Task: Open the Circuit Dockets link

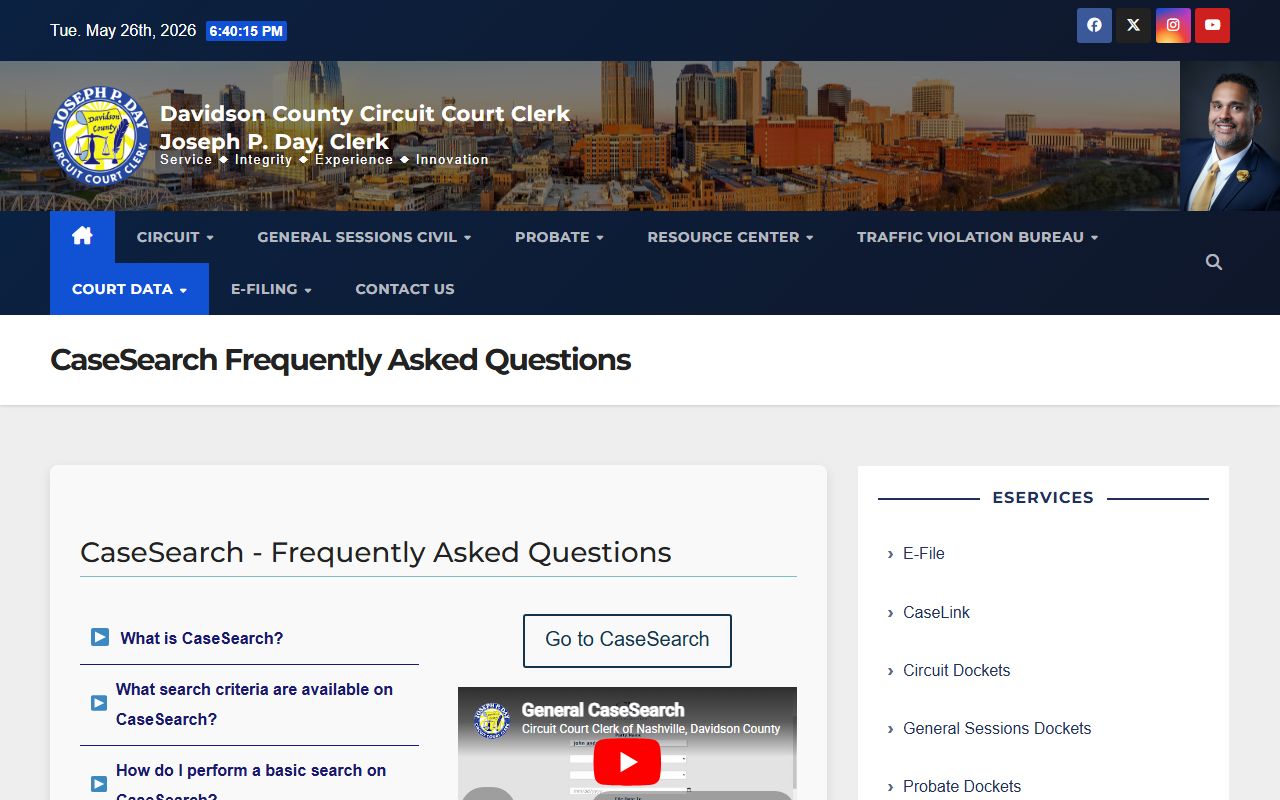Action: pyautogui.click(x=956, y=670)
